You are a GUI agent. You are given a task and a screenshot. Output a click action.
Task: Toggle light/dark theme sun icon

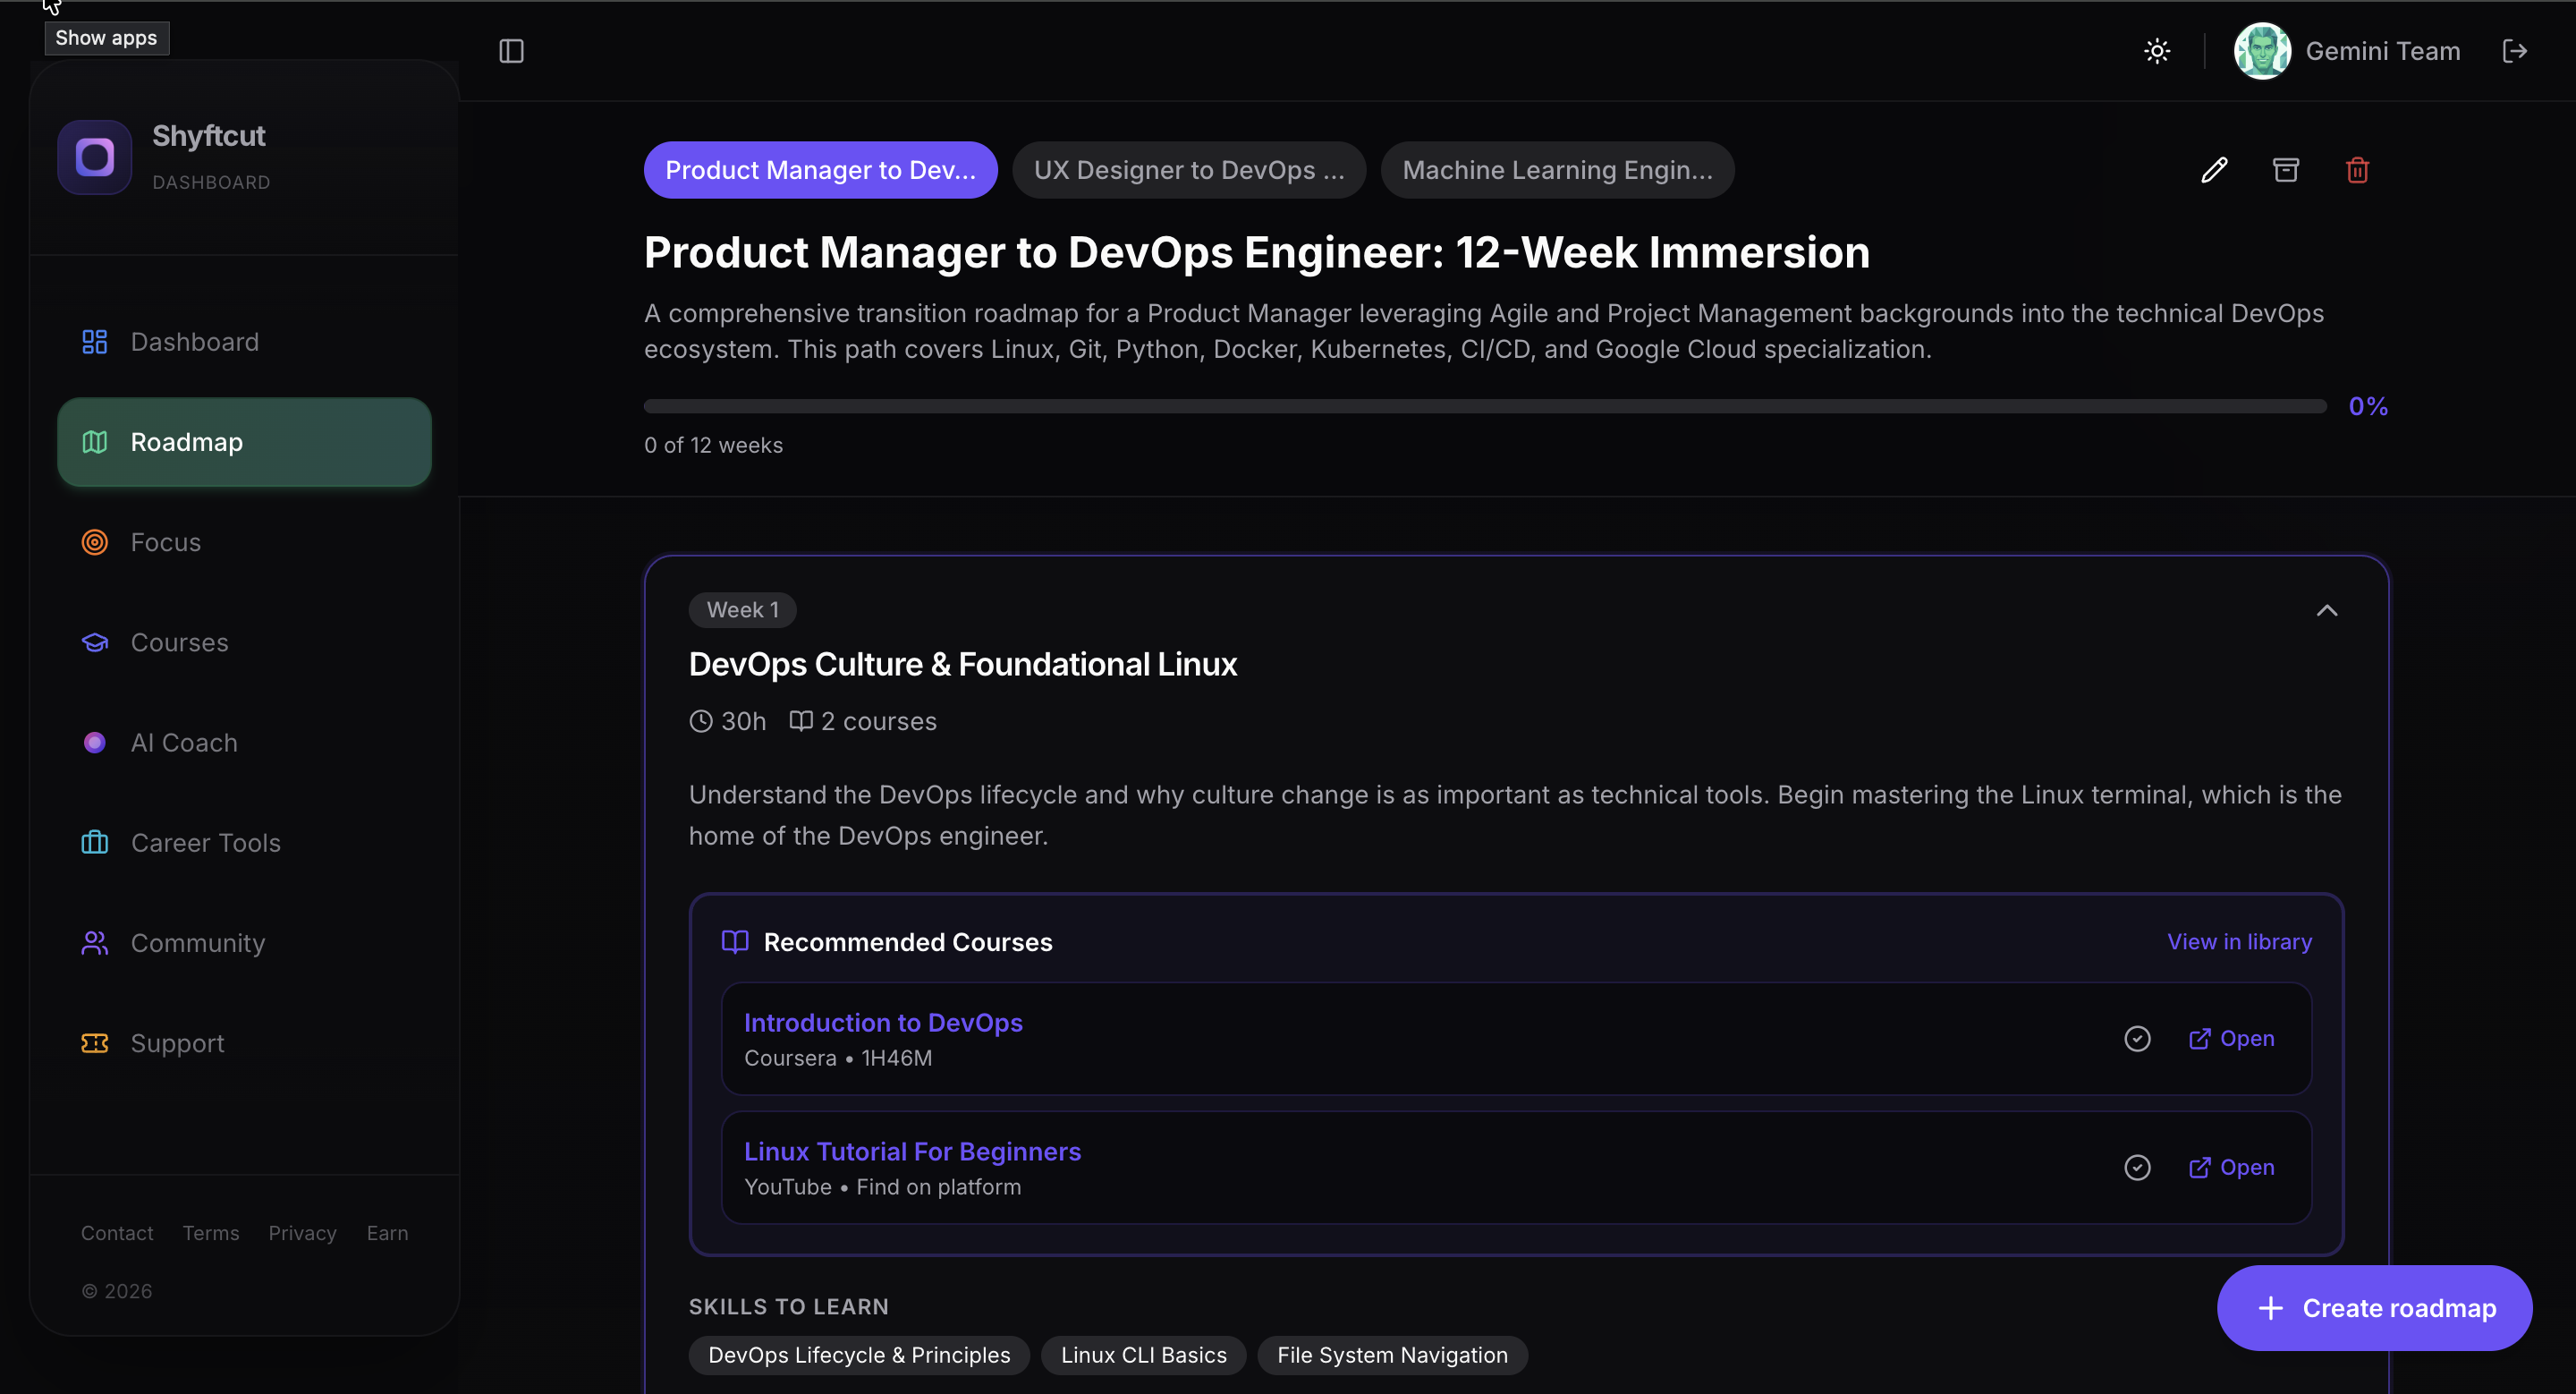click(x=2157, y=51)
